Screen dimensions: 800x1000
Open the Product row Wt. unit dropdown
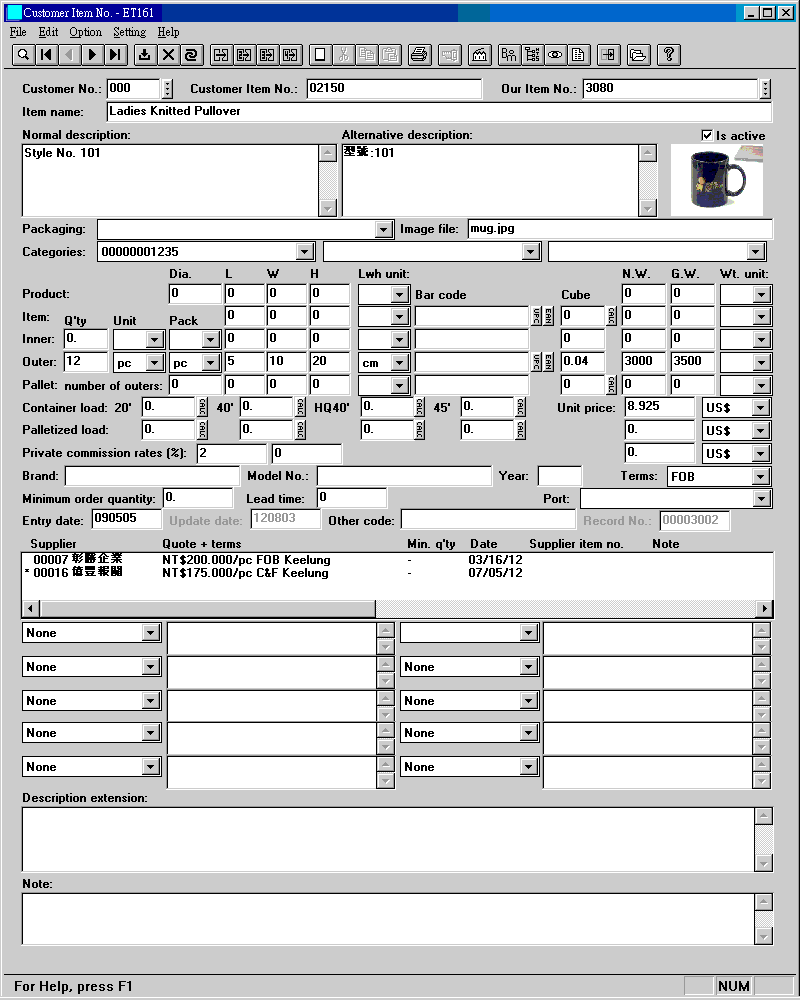pyautogui.click(x=762, y=294)
